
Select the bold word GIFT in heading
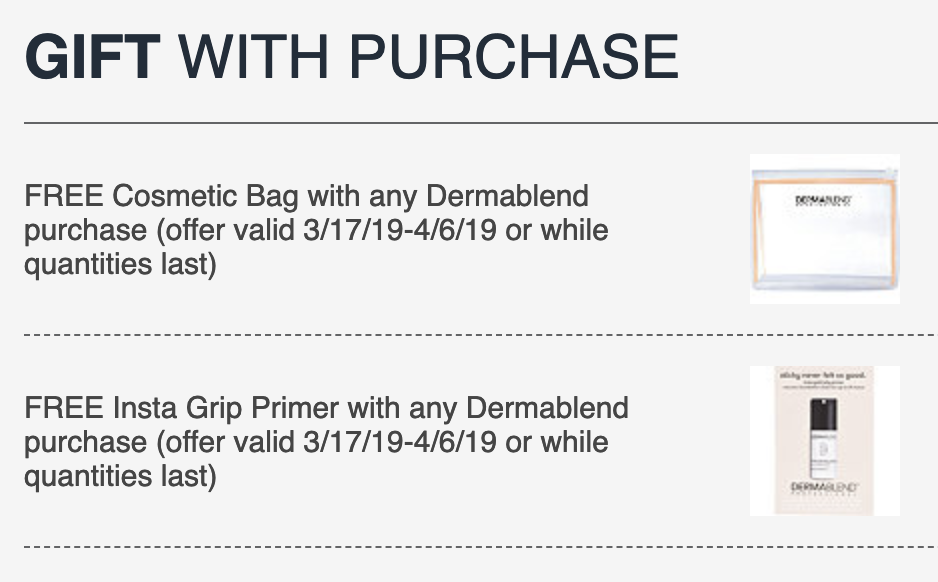tap(92, 57)
